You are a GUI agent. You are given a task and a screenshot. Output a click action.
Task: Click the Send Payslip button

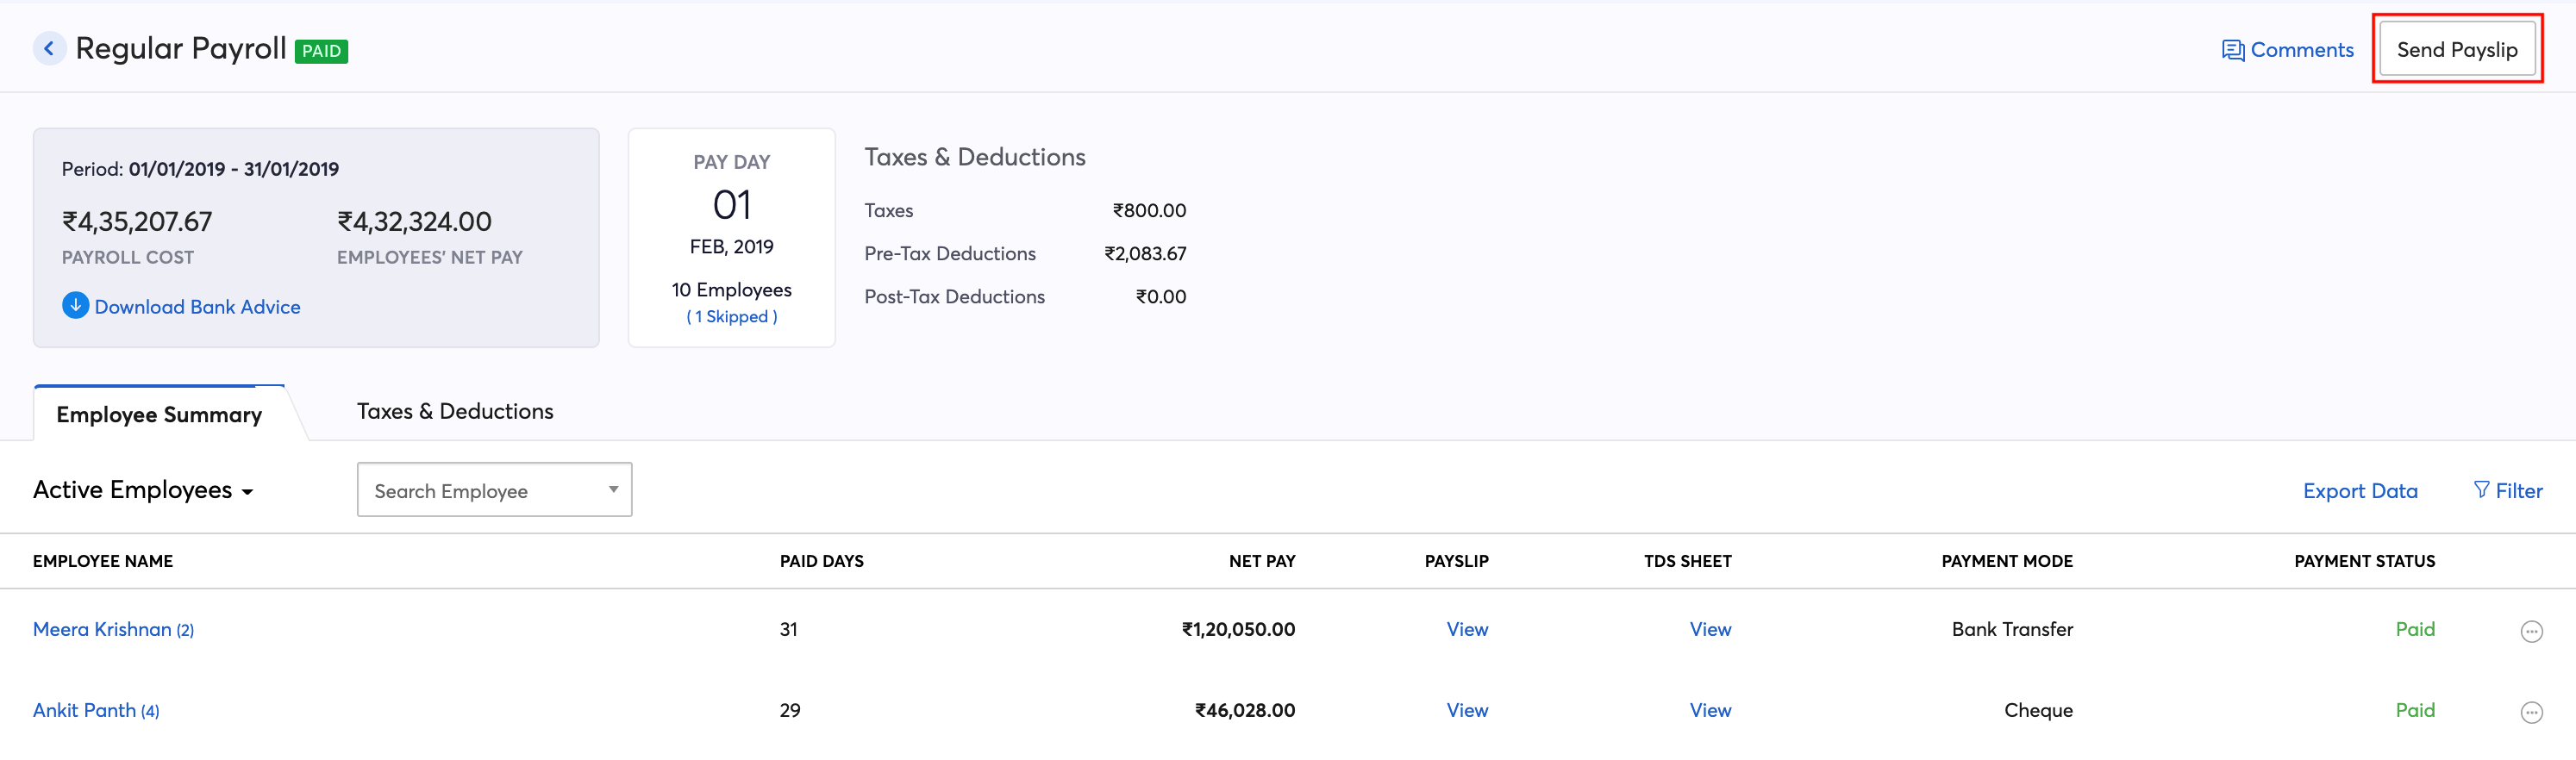coord(2456,50)
